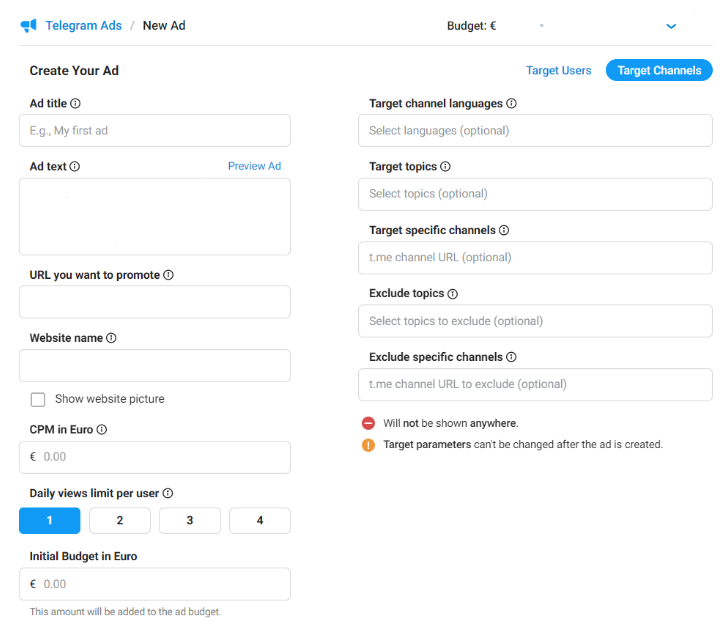725x626 pixels.
Task: Select the Target Channels tab
Action: tap(659, 70)
